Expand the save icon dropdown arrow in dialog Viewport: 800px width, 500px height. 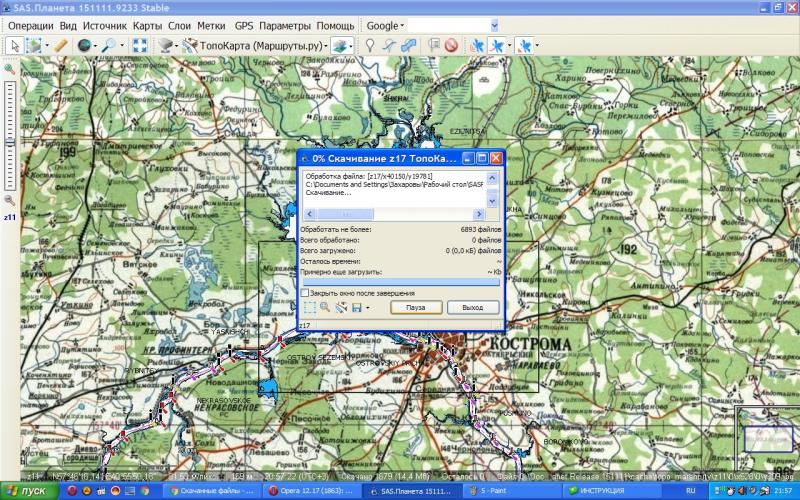(x=367, y=307)
